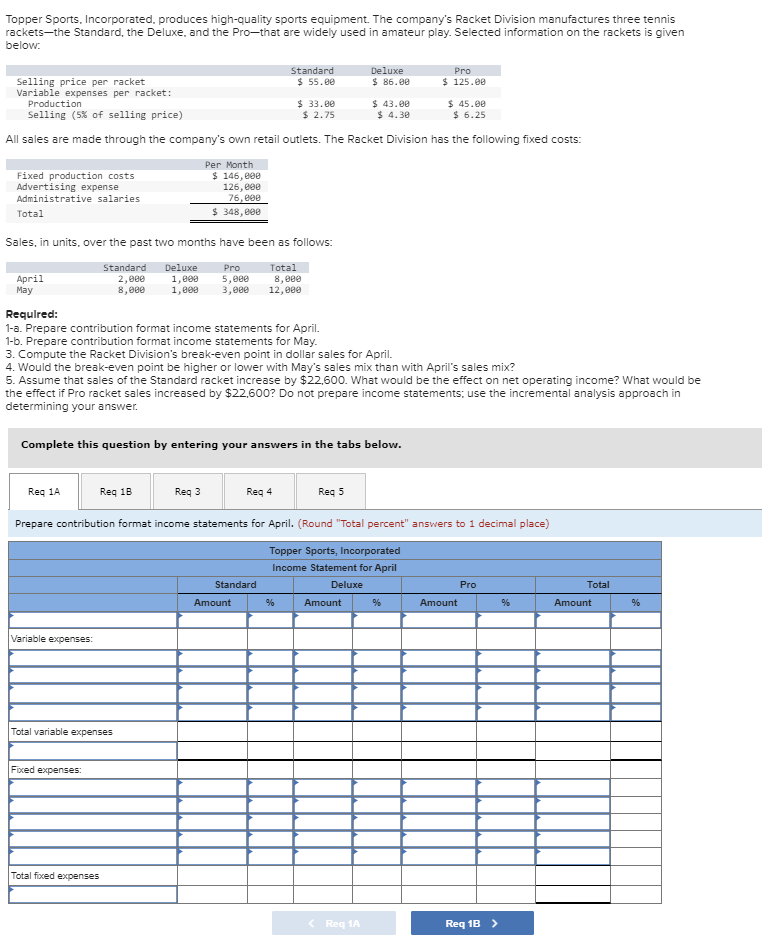Click the advertising expense value "126,000"
Screen dimensions: 762x940
click(x=242, y=186)
